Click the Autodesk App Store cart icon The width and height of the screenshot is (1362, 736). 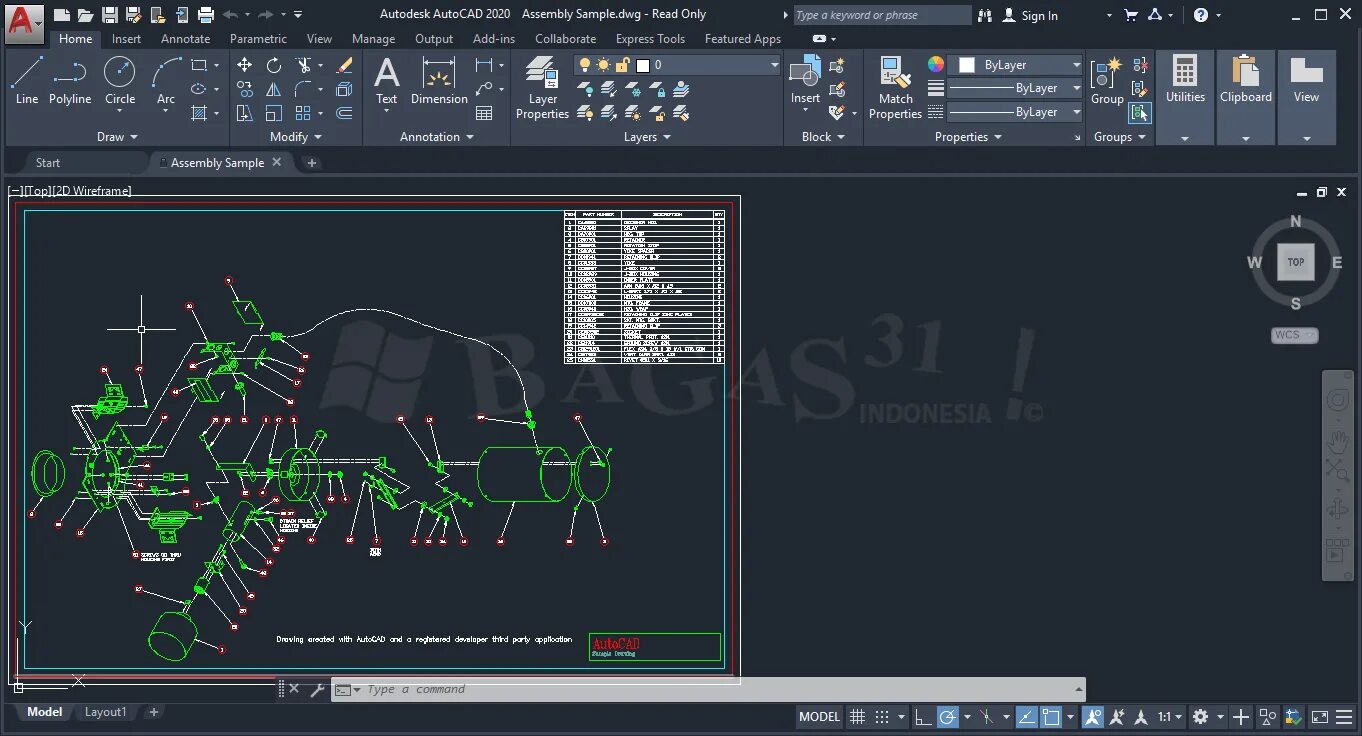[1131, 15]
